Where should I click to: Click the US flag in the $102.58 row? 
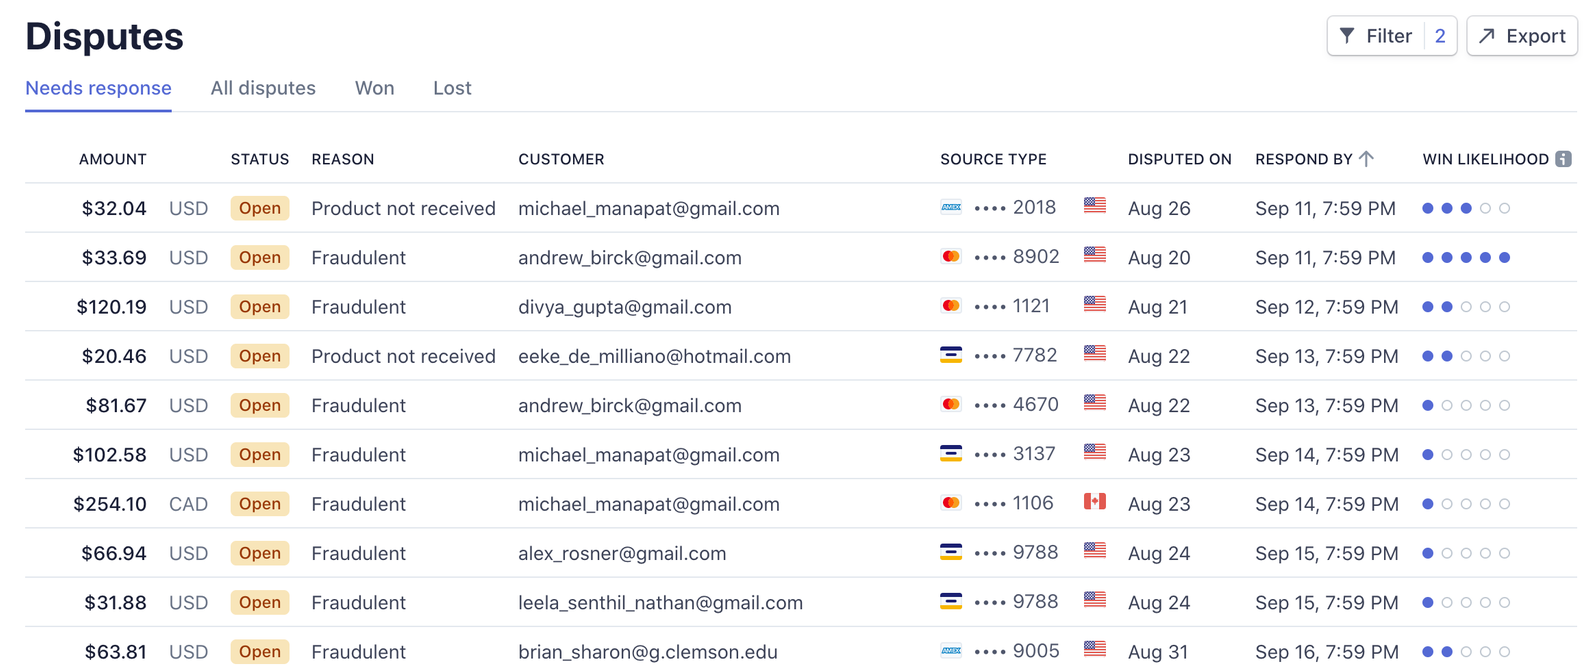tap(1095, 451)
